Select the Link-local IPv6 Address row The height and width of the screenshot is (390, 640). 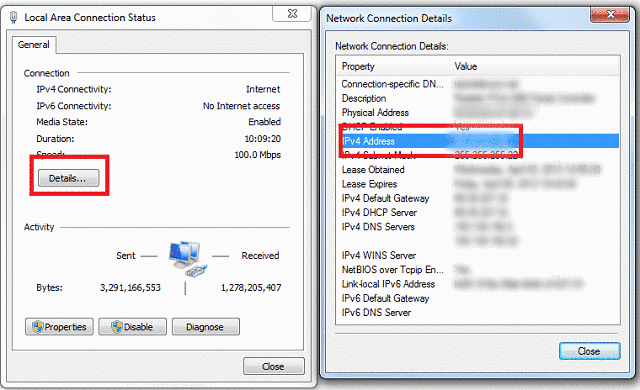pyautogui.click(x=478, y=284)
